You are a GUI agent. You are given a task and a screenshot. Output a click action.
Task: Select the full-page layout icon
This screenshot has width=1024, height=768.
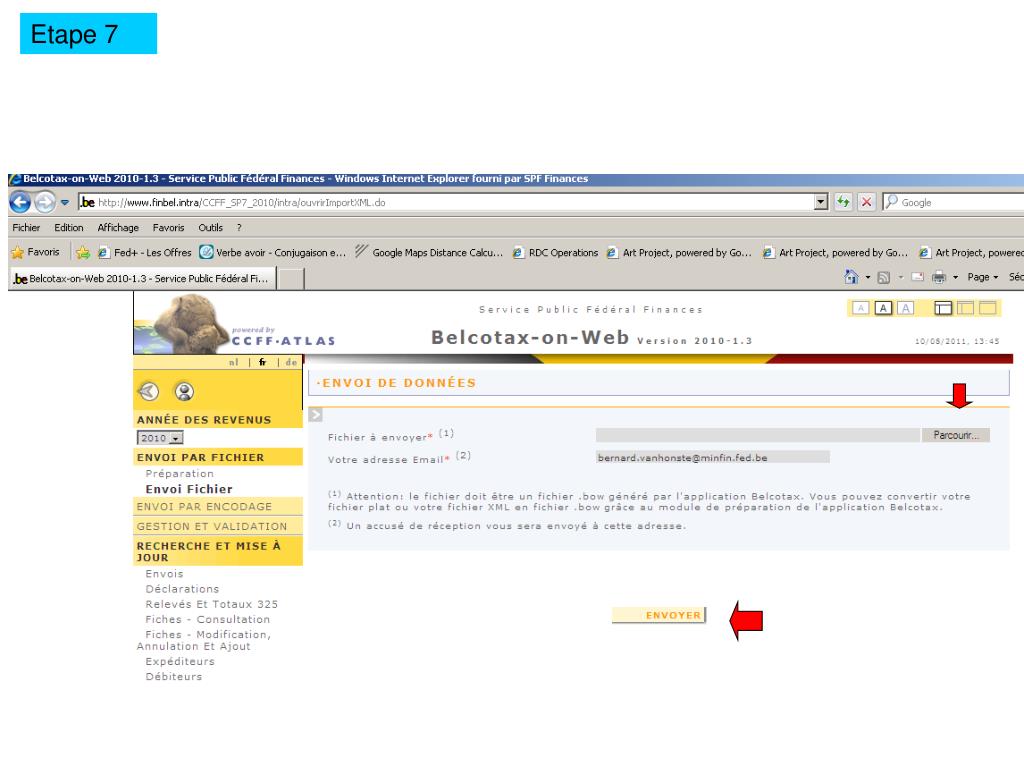pos(987,308)
